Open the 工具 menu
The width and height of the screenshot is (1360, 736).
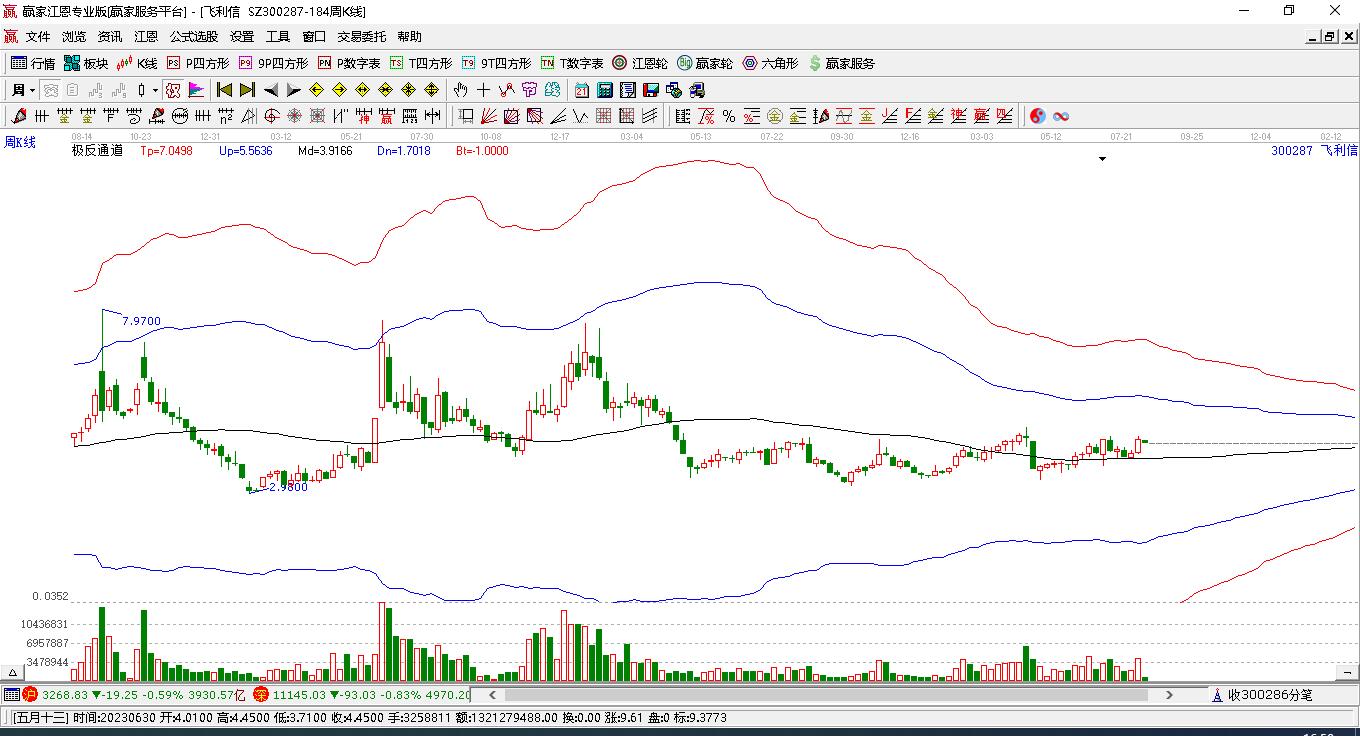[x=278, y=37]
